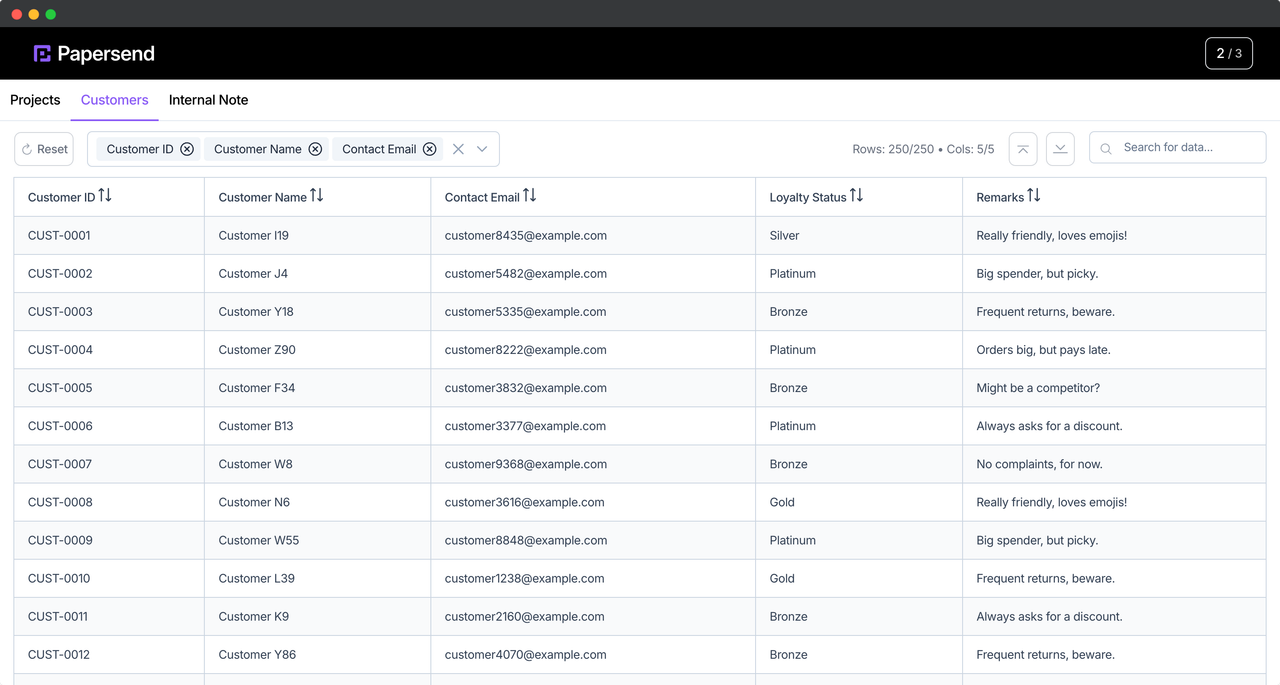Sort by Loyalty Status column
This screenshot has height=685, width=1280.
point(857,196)
